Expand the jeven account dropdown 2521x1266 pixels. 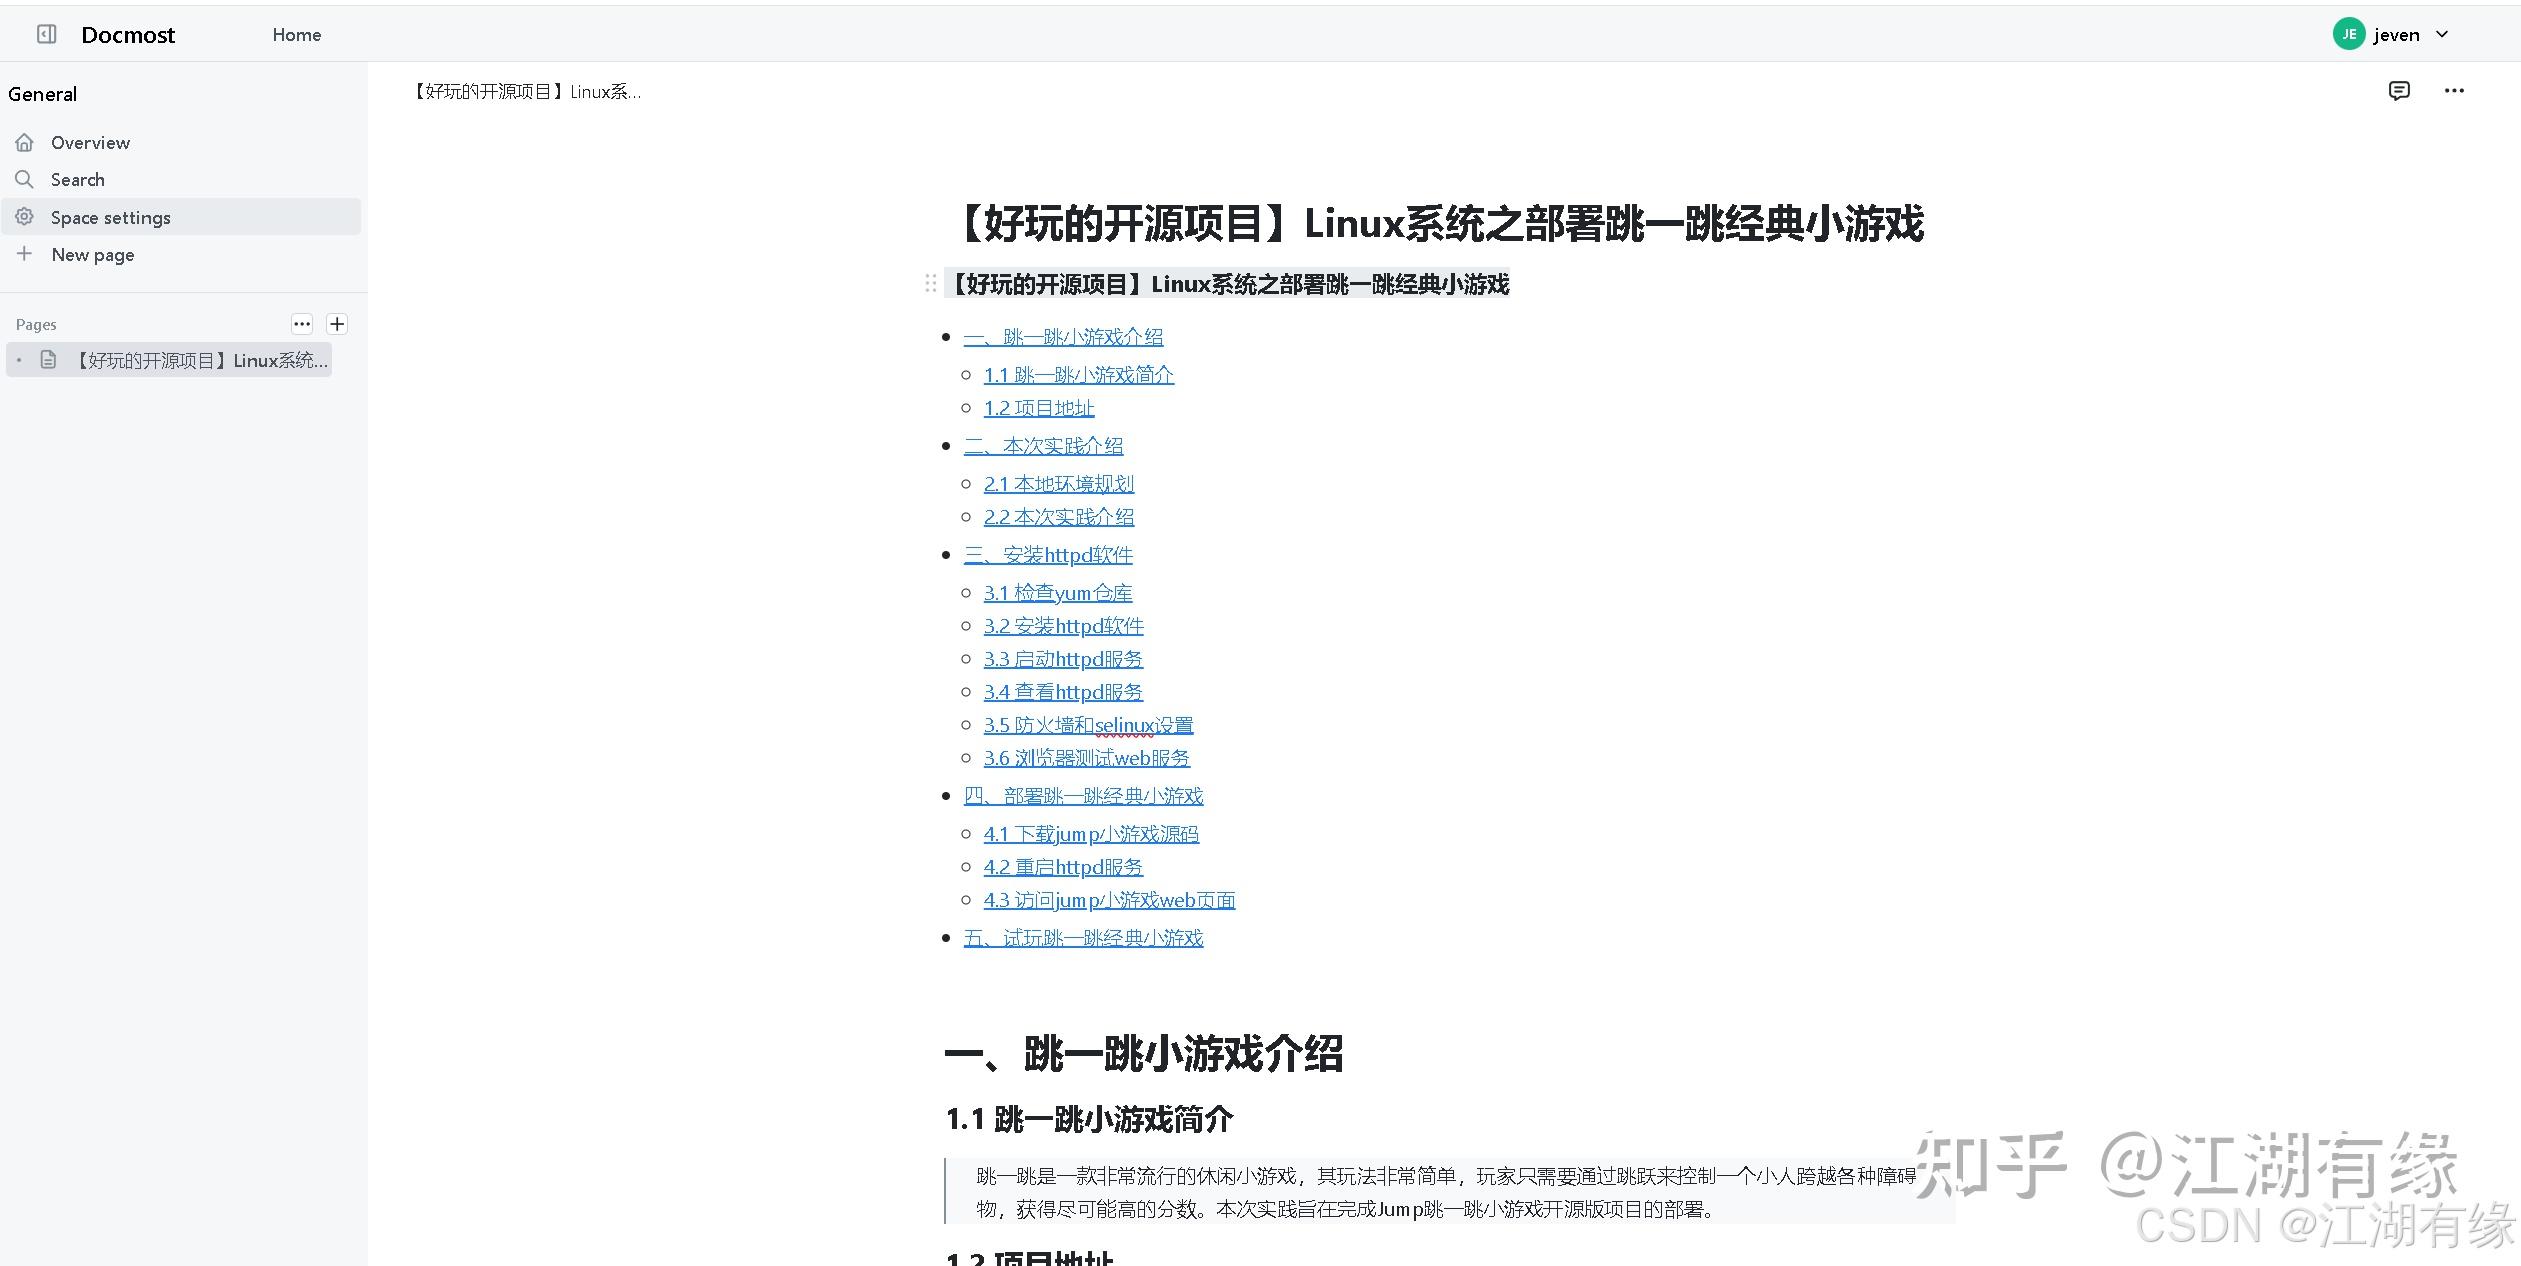2441,33
